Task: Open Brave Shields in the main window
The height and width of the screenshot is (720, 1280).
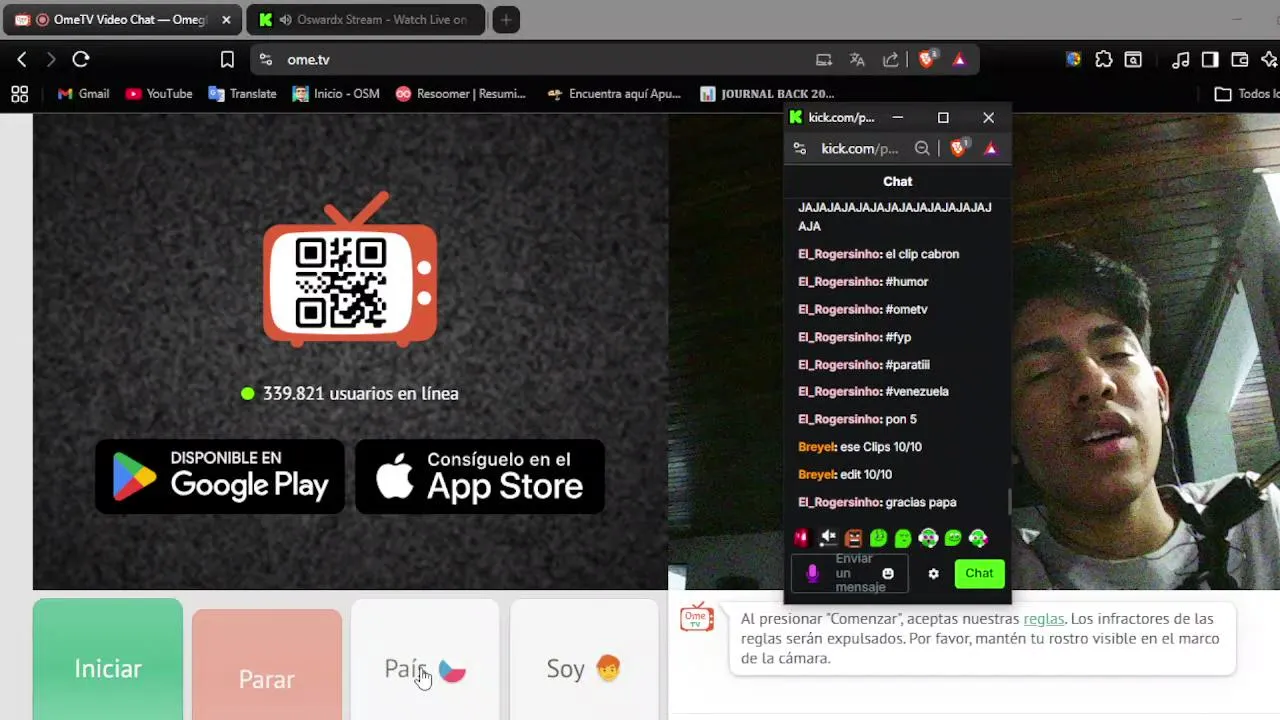Action: (927, 60)
